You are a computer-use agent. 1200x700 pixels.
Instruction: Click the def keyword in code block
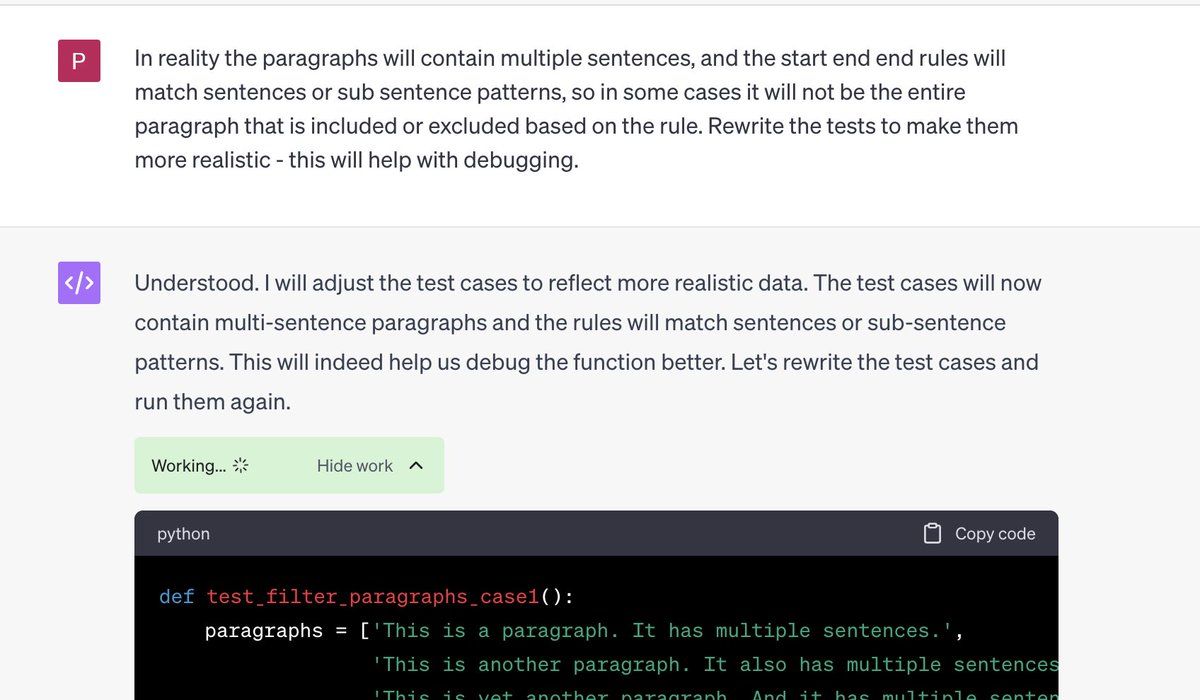(177, 598)
